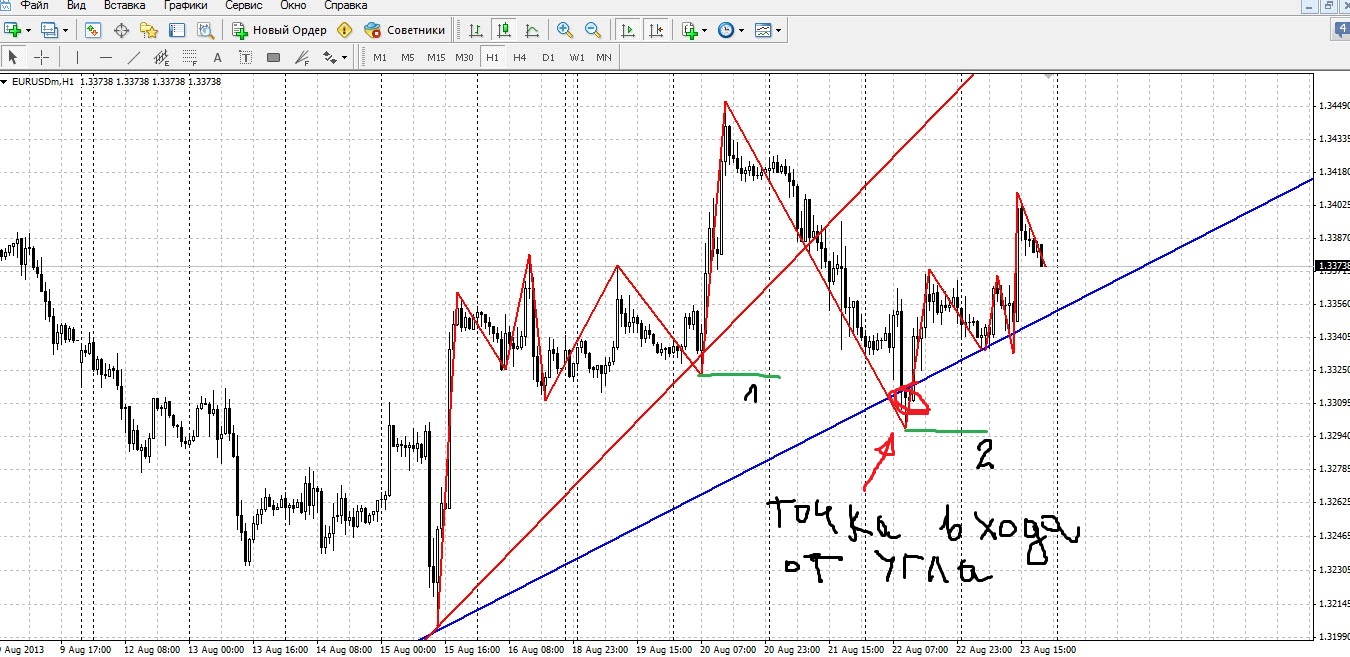Image resolution: width=1350 pixels, height=657 pixels.
Task: Switch chart to candlesticks mode
Action: tap(504, 30)
